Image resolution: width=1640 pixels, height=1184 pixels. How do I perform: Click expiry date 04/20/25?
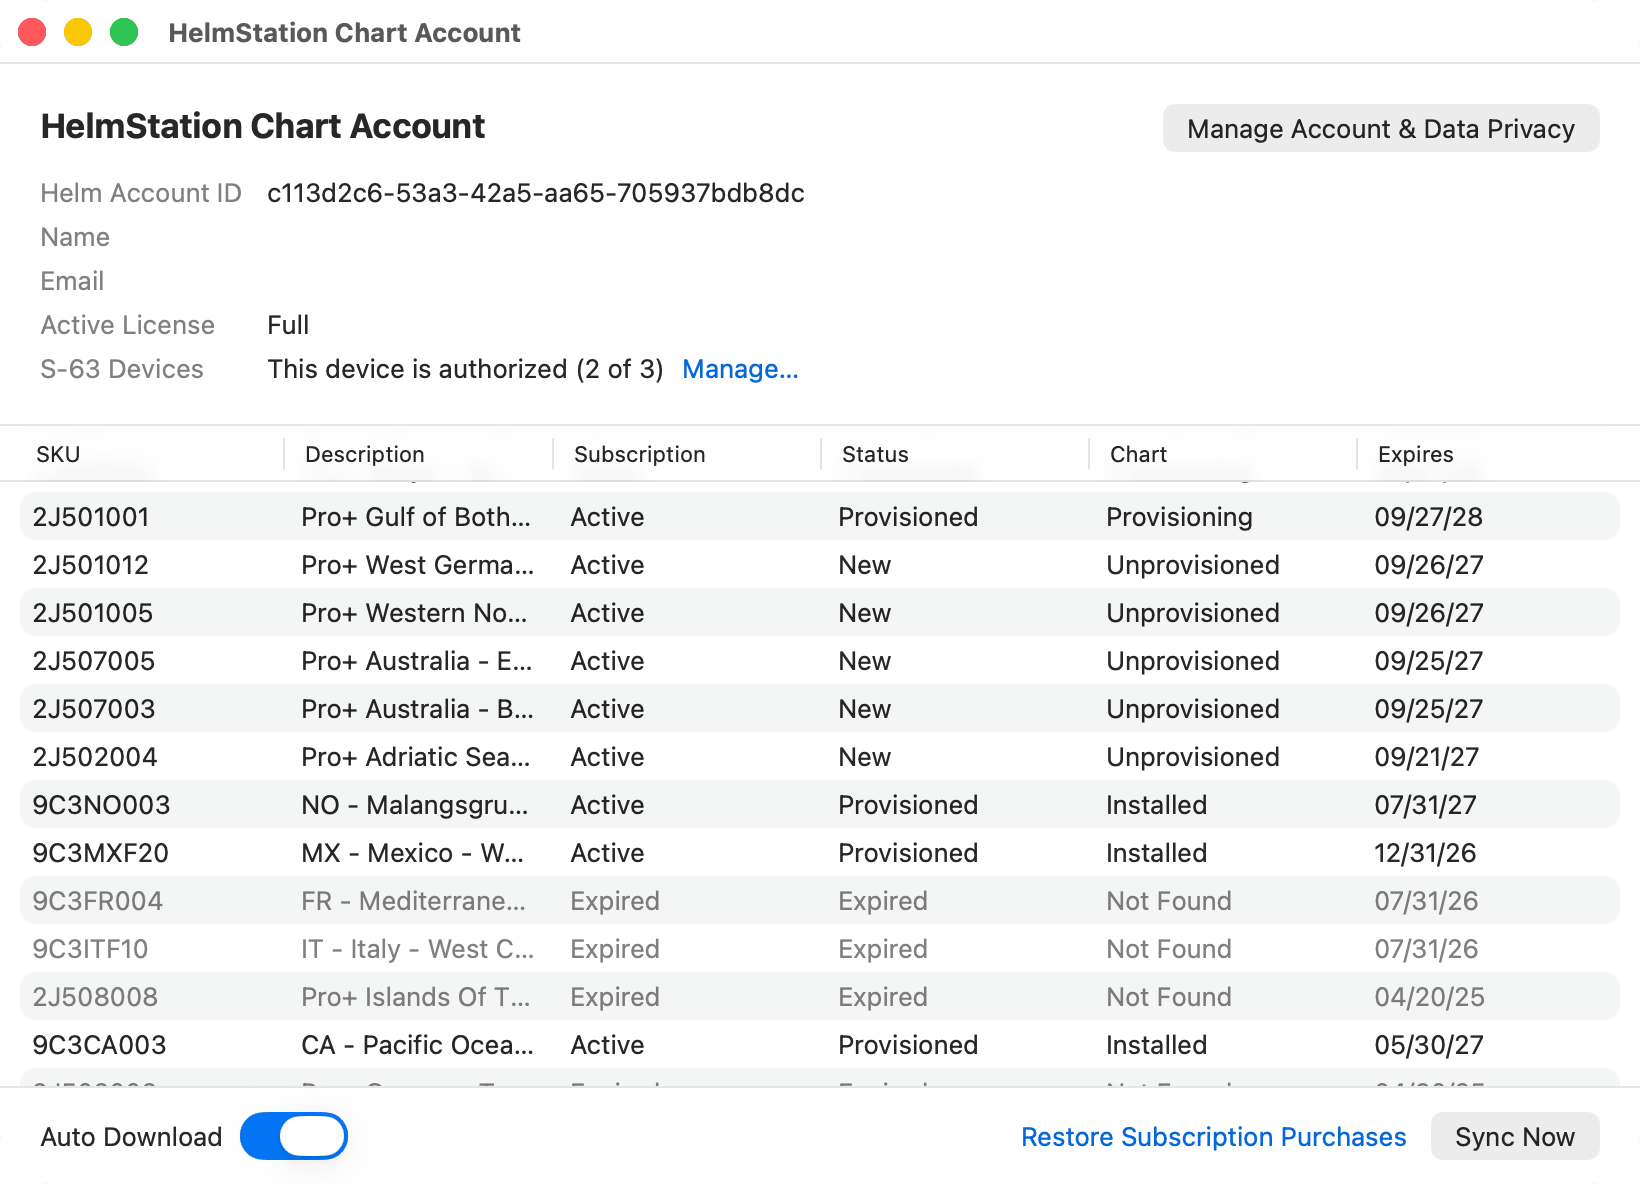point(1429,997)
